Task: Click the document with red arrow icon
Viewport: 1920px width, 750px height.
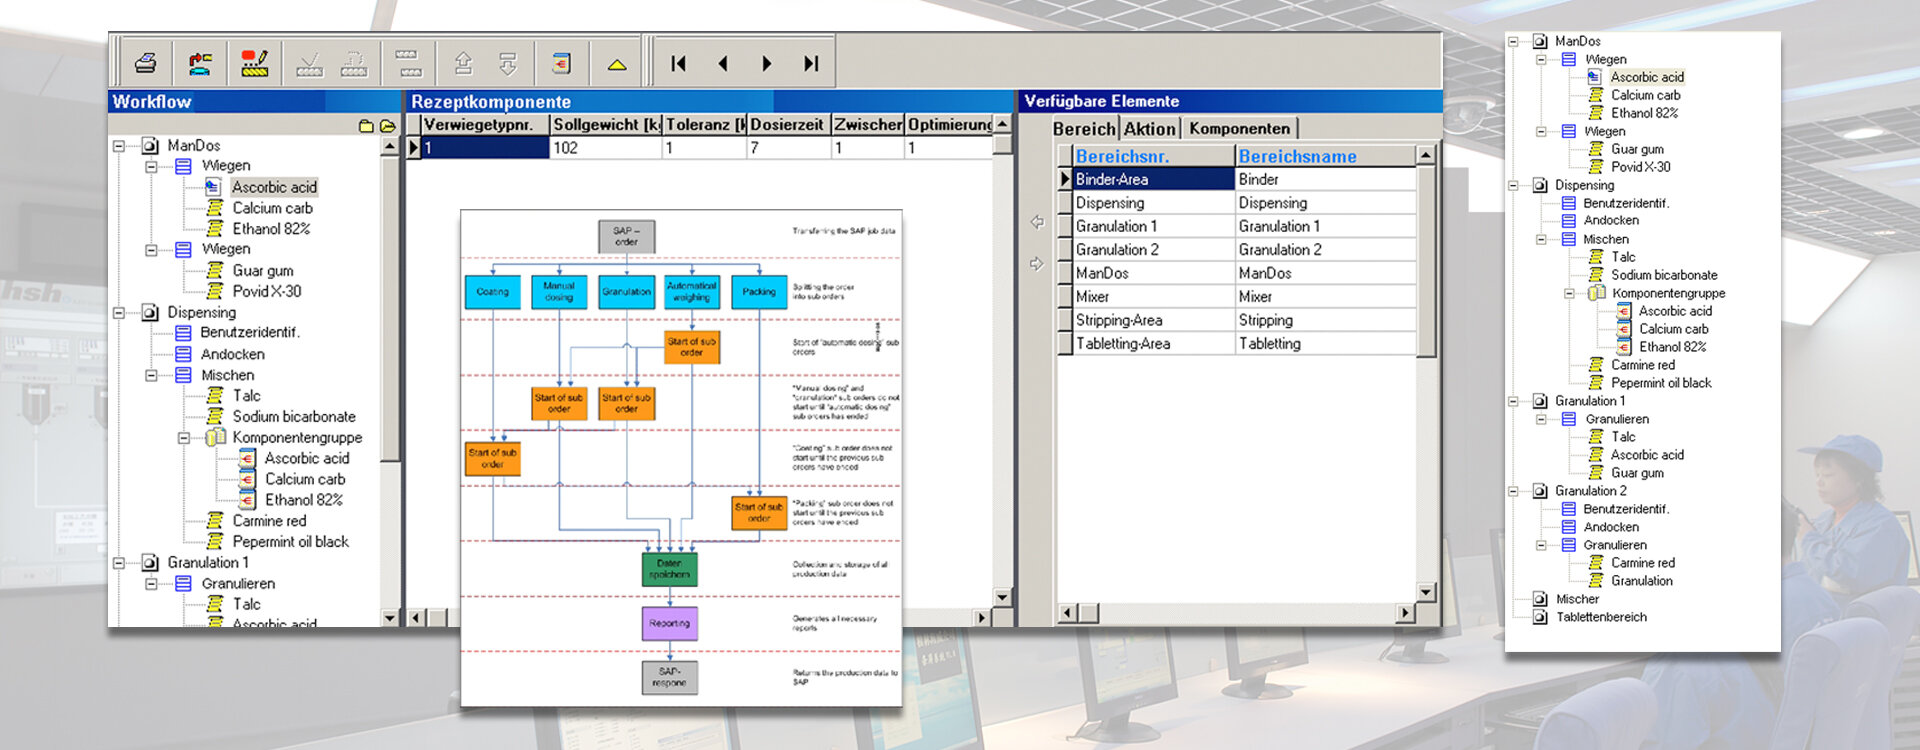Action: point(562,64)
